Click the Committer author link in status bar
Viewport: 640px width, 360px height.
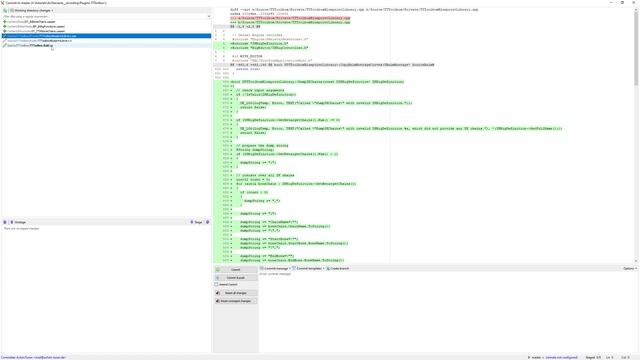33,358
